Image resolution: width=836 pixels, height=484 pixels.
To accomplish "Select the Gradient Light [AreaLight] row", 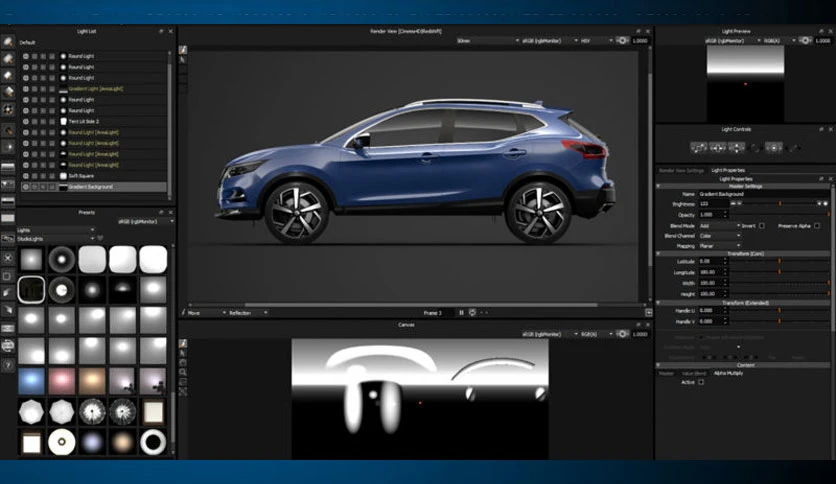I will click(93, 89).
